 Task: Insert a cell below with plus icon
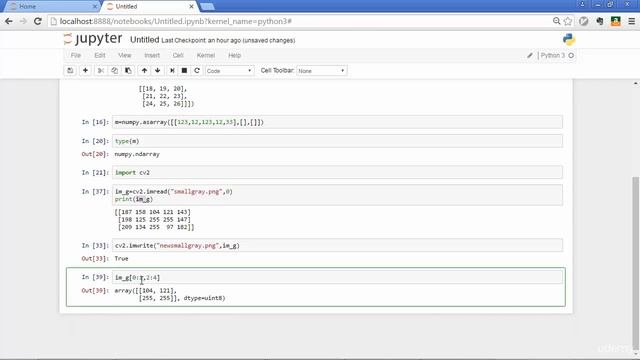point(85,71)
